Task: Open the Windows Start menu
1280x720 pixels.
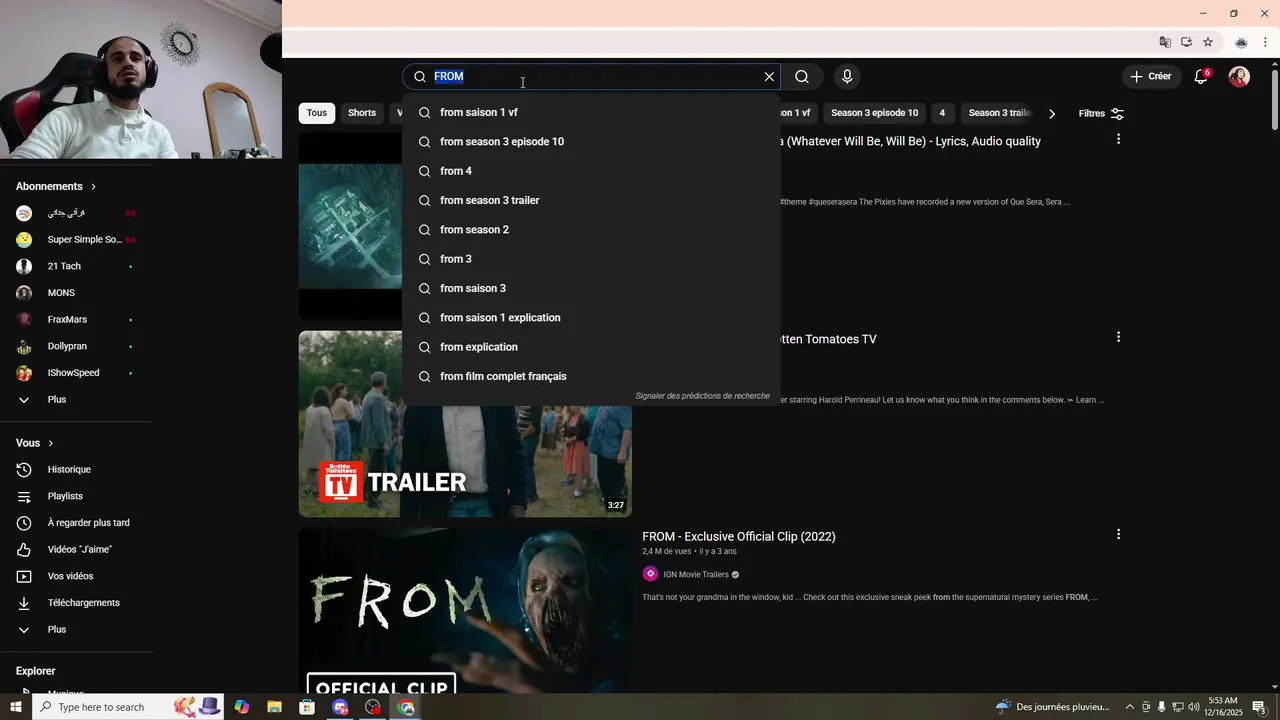Action: click(x=16, y=707)
